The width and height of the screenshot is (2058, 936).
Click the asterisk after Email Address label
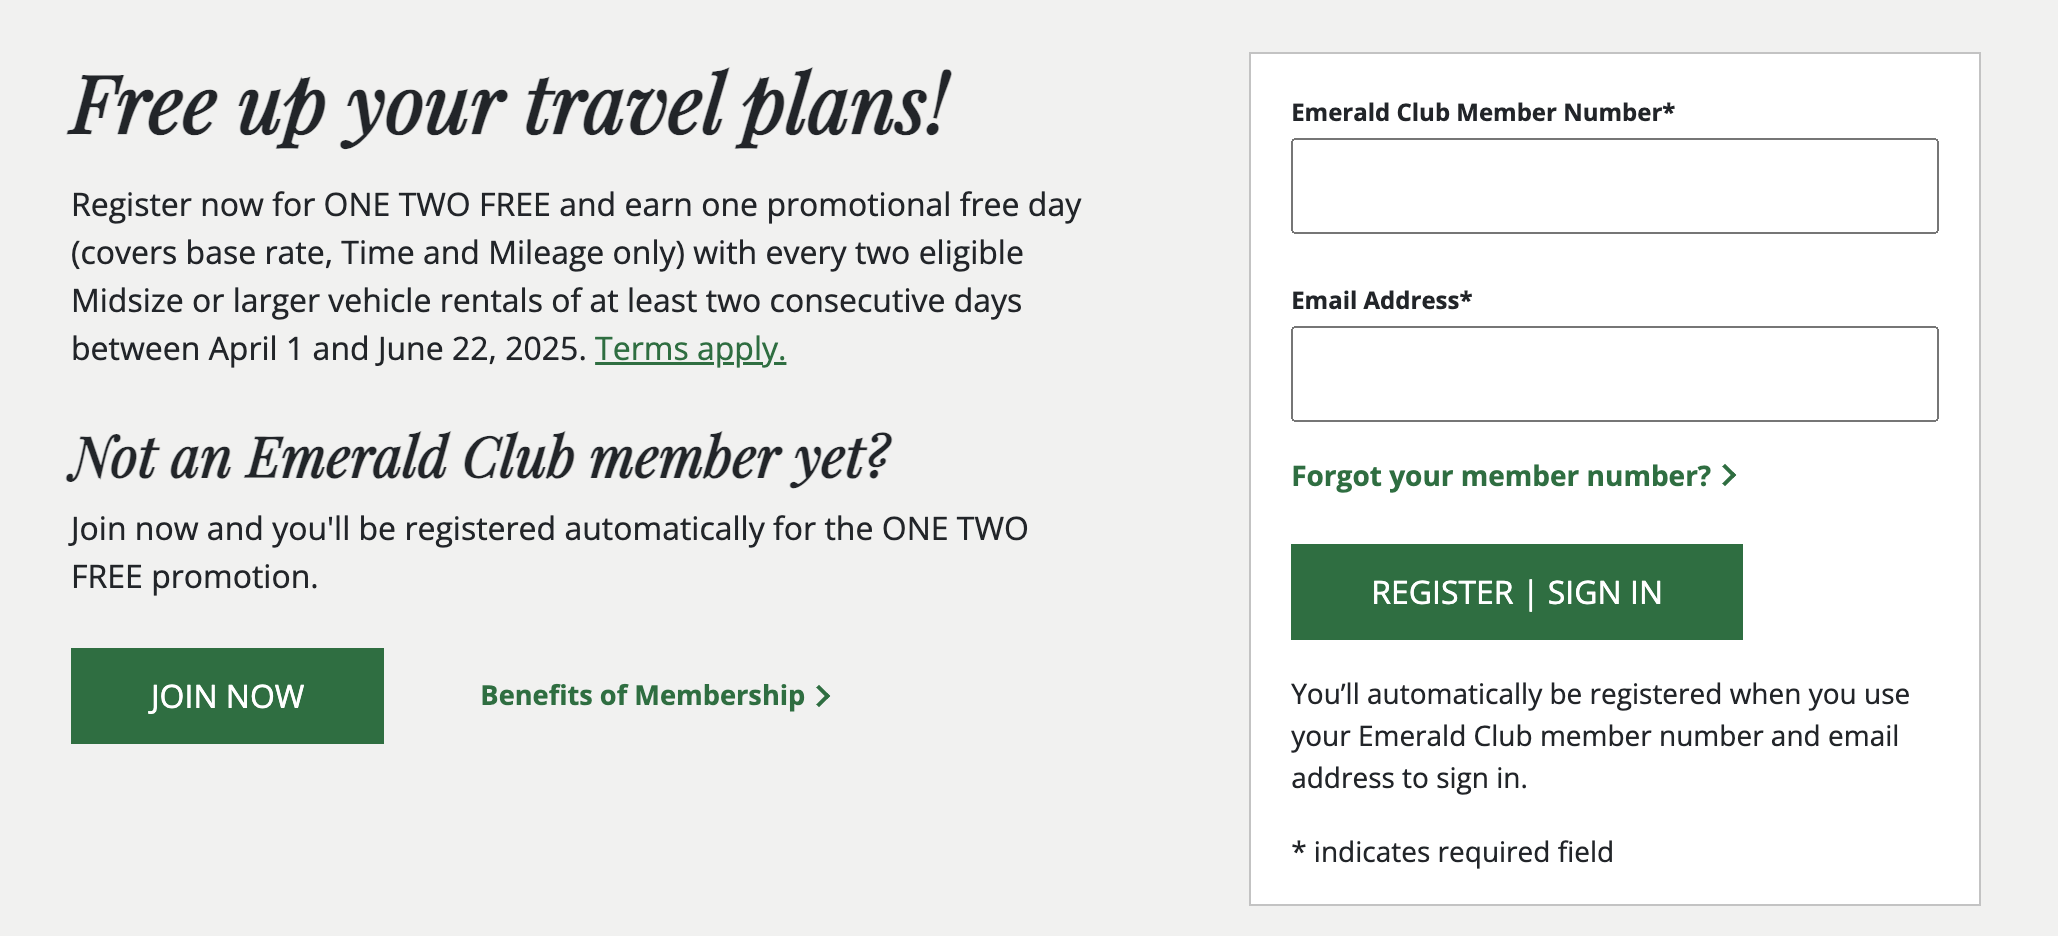pos(1467,297)
